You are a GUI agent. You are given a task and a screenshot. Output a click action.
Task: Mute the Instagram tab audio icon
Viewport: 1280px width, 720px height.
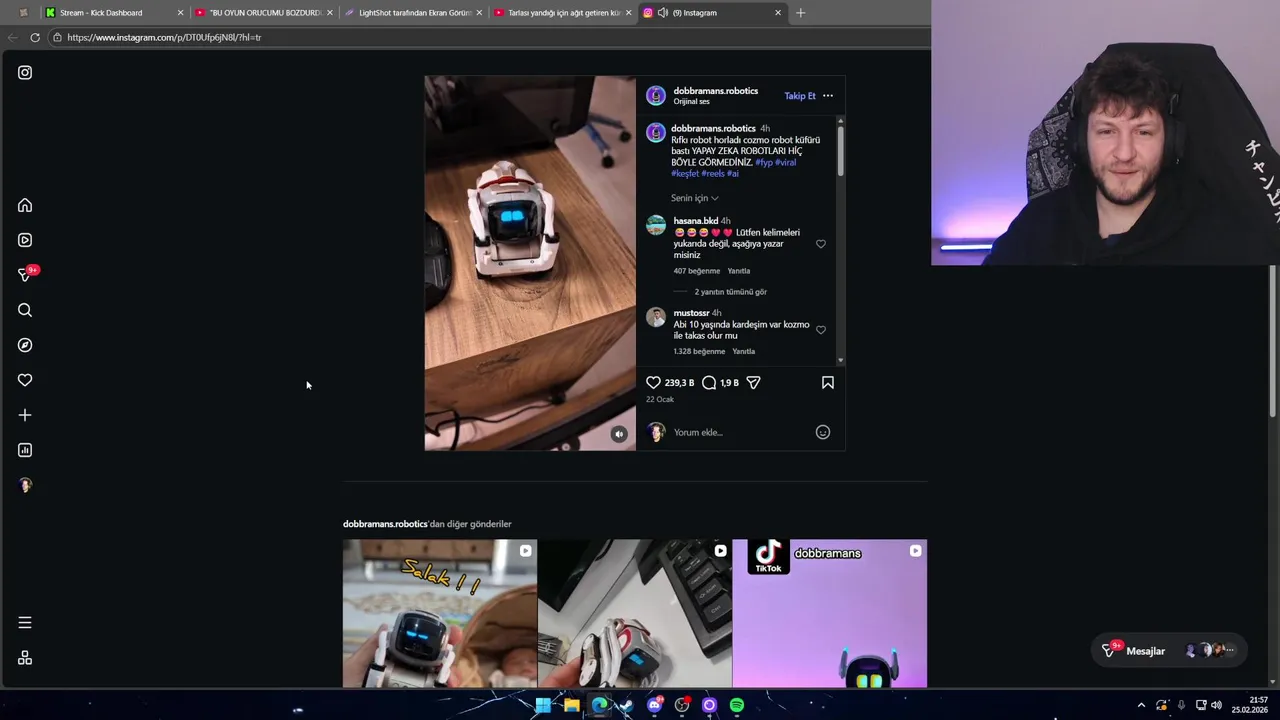[x=663, y=13]
